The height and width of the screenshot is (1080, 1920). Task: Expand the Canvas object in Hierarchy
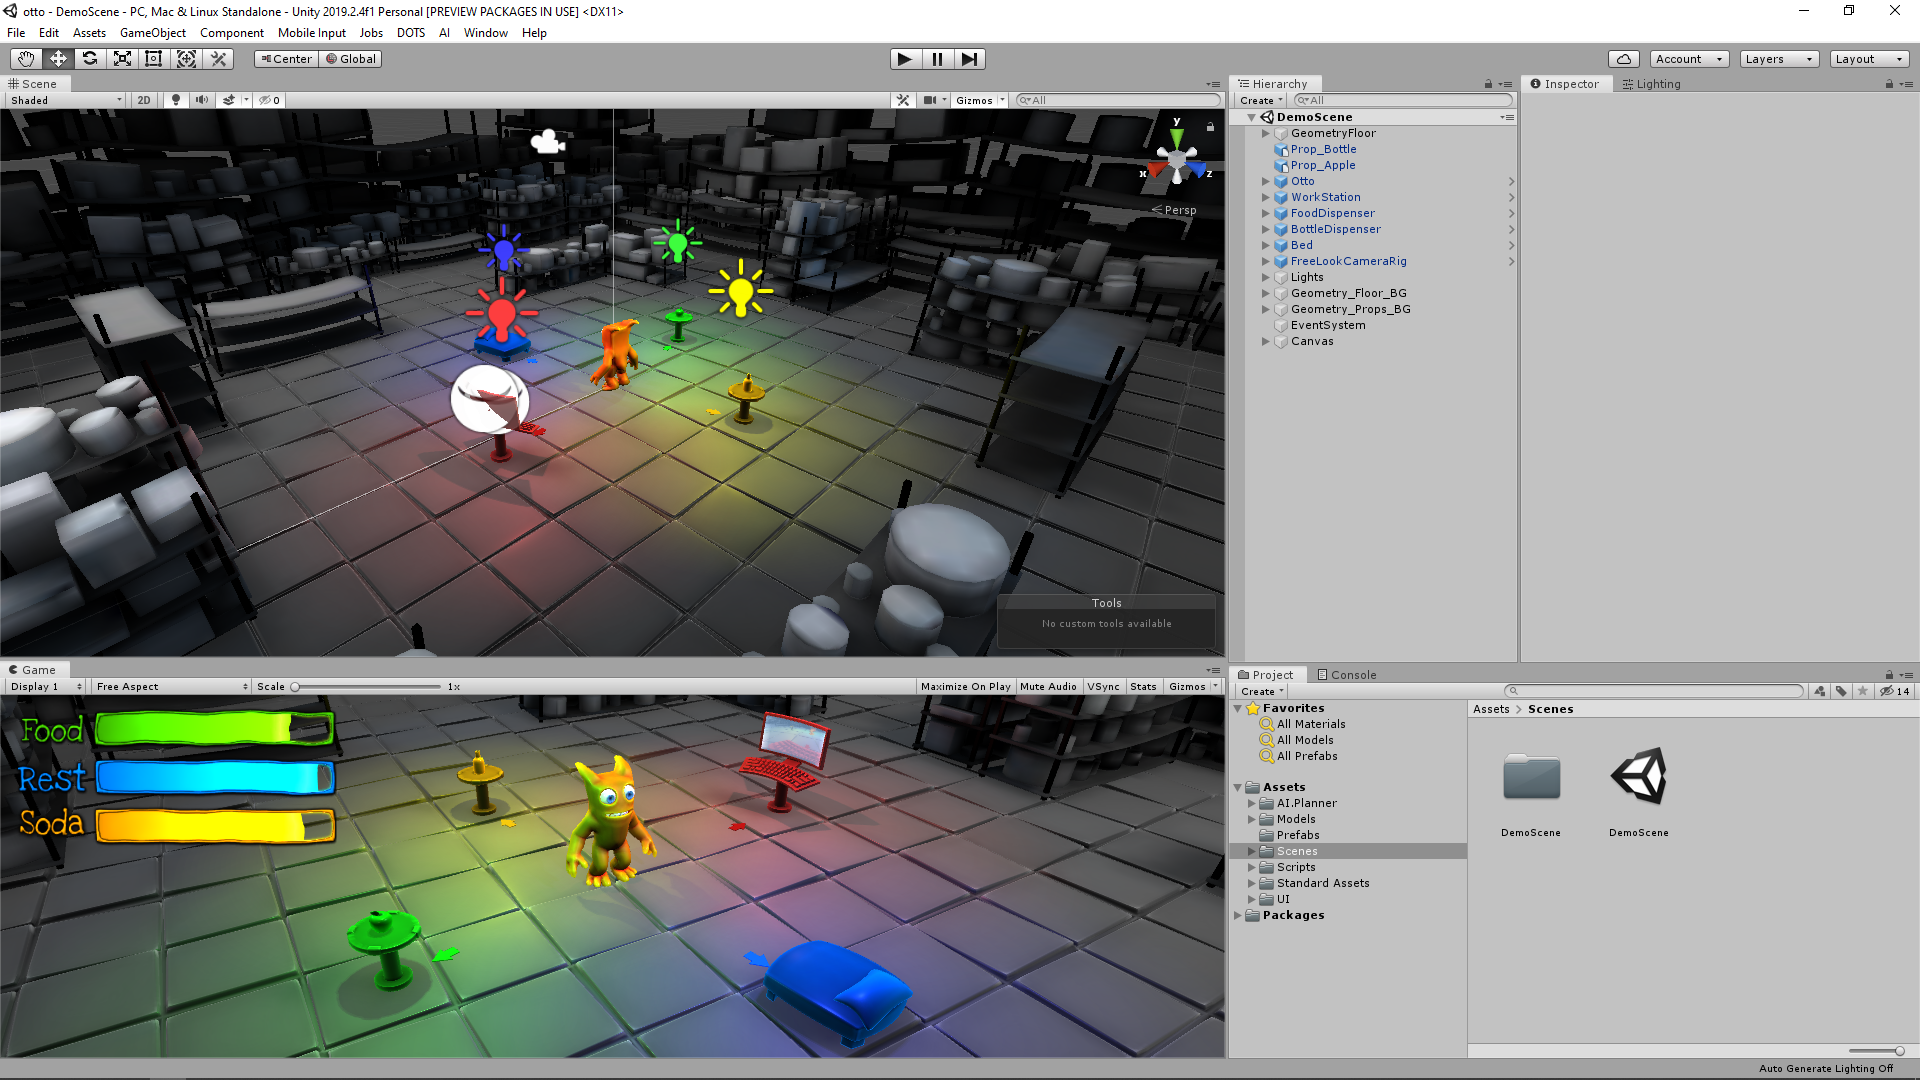[1266, 341]
